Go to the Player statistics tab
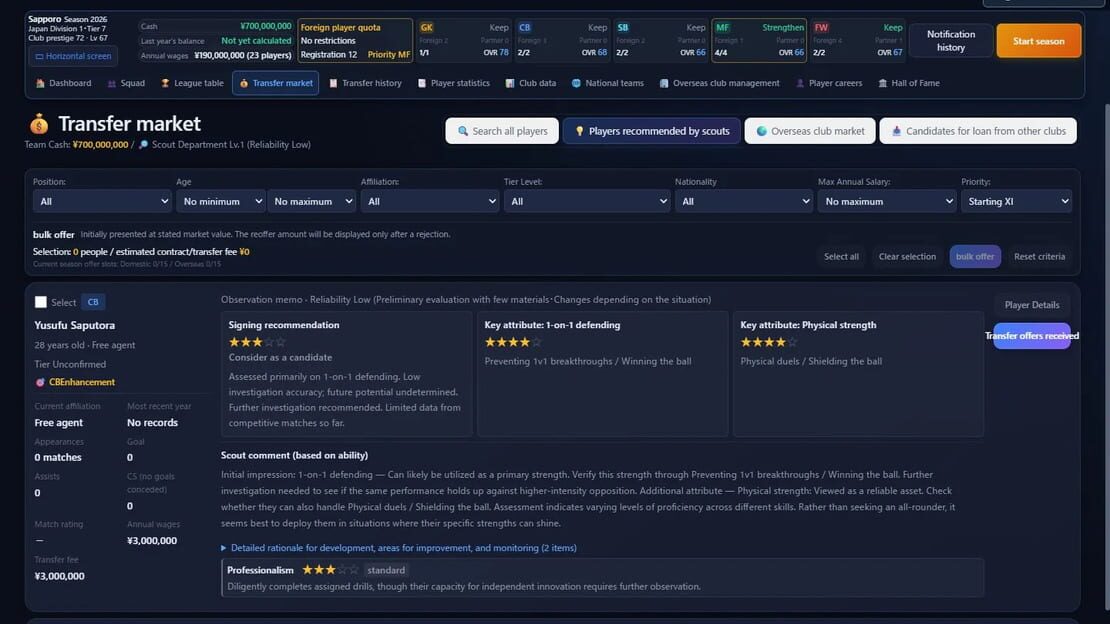Viewport: 1110px width, 624px height. (x=453, y=84)
